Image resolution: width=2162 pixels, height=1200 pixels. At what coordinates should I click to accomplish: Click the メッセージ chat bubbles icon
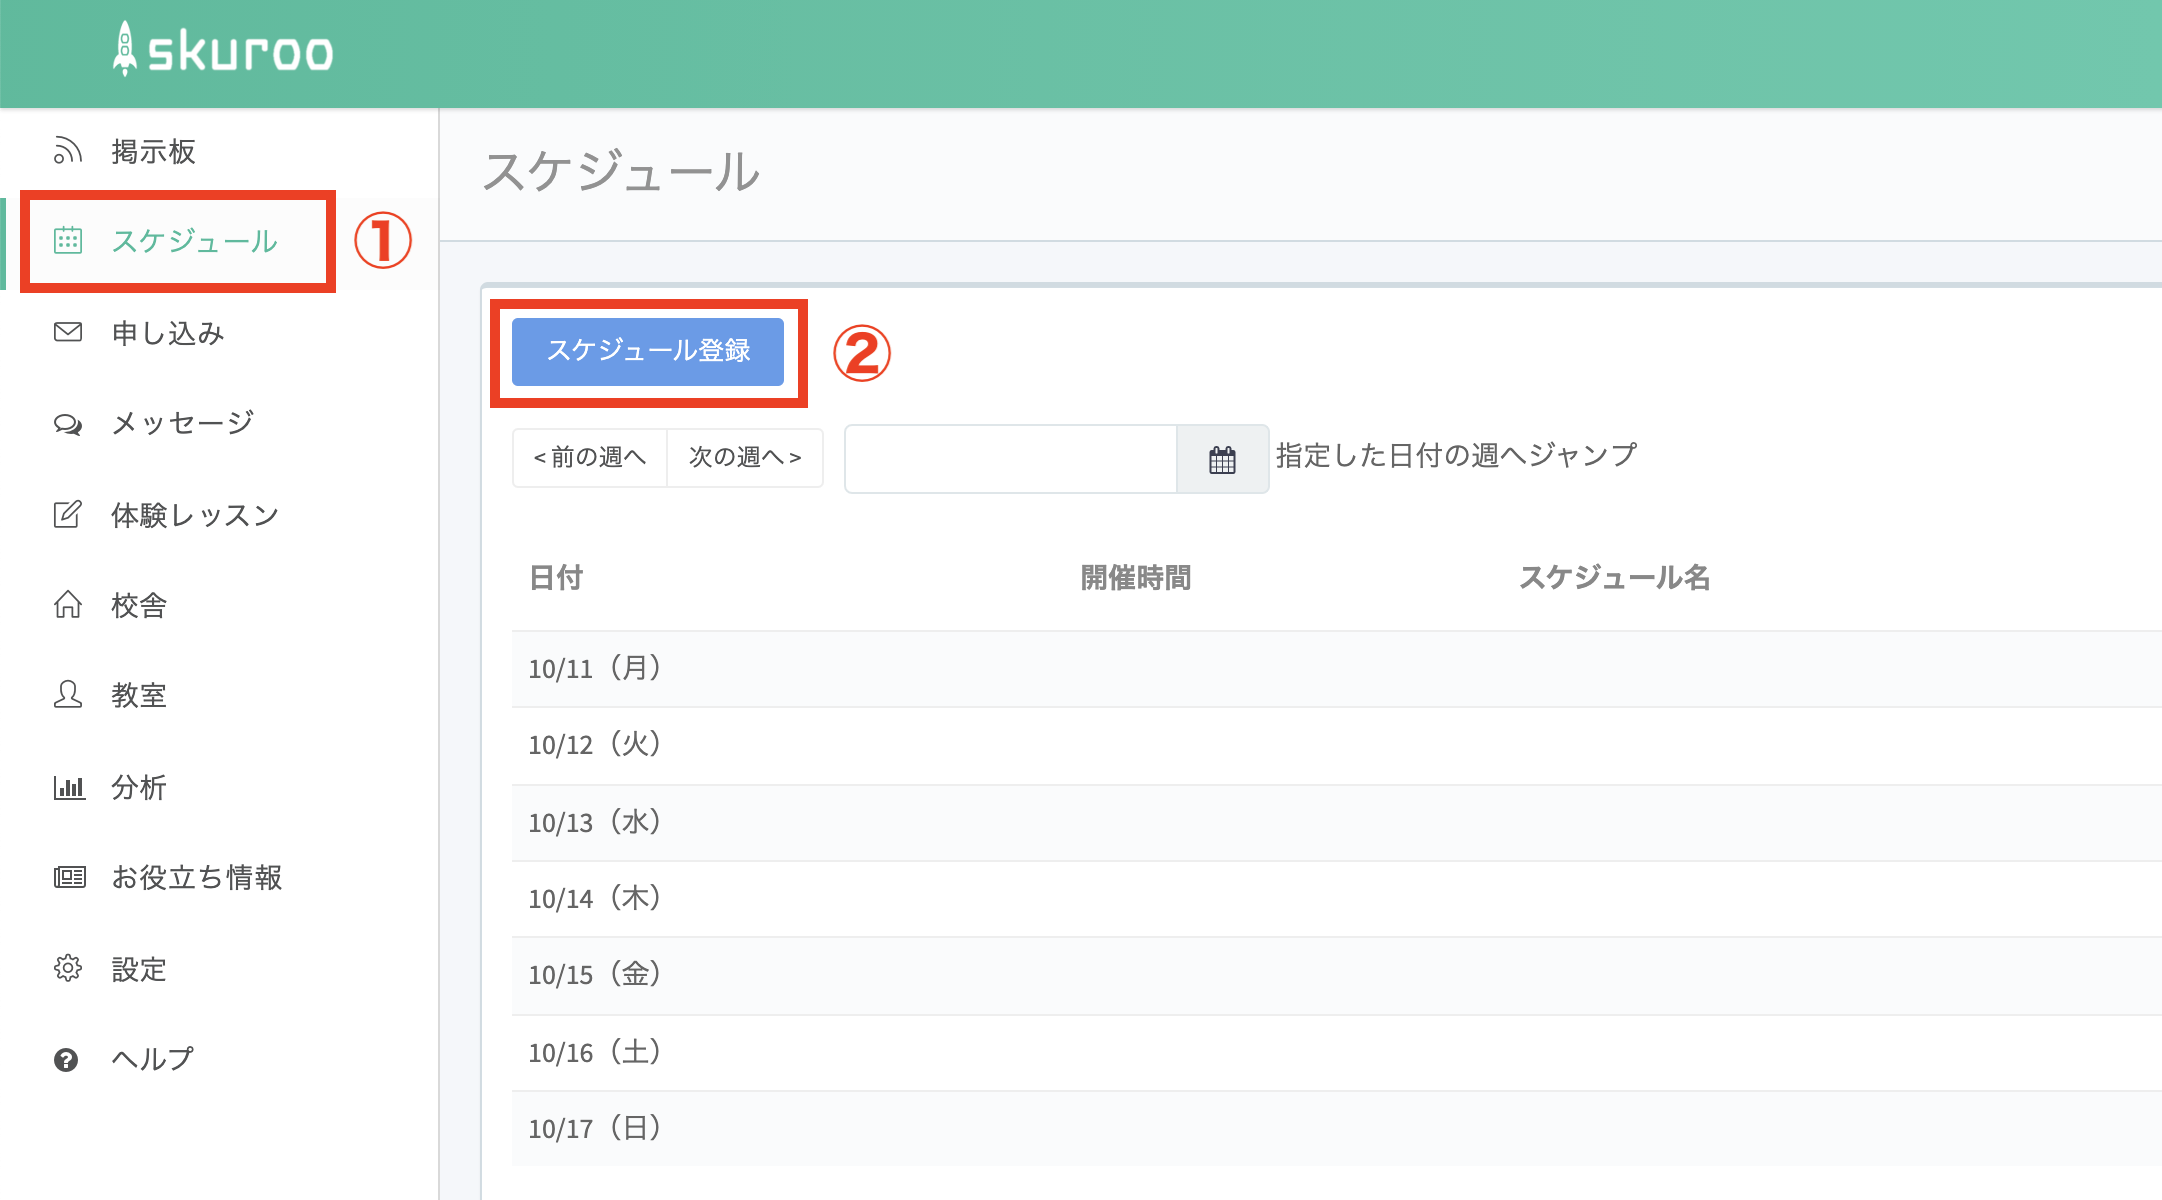pos(67,424)
